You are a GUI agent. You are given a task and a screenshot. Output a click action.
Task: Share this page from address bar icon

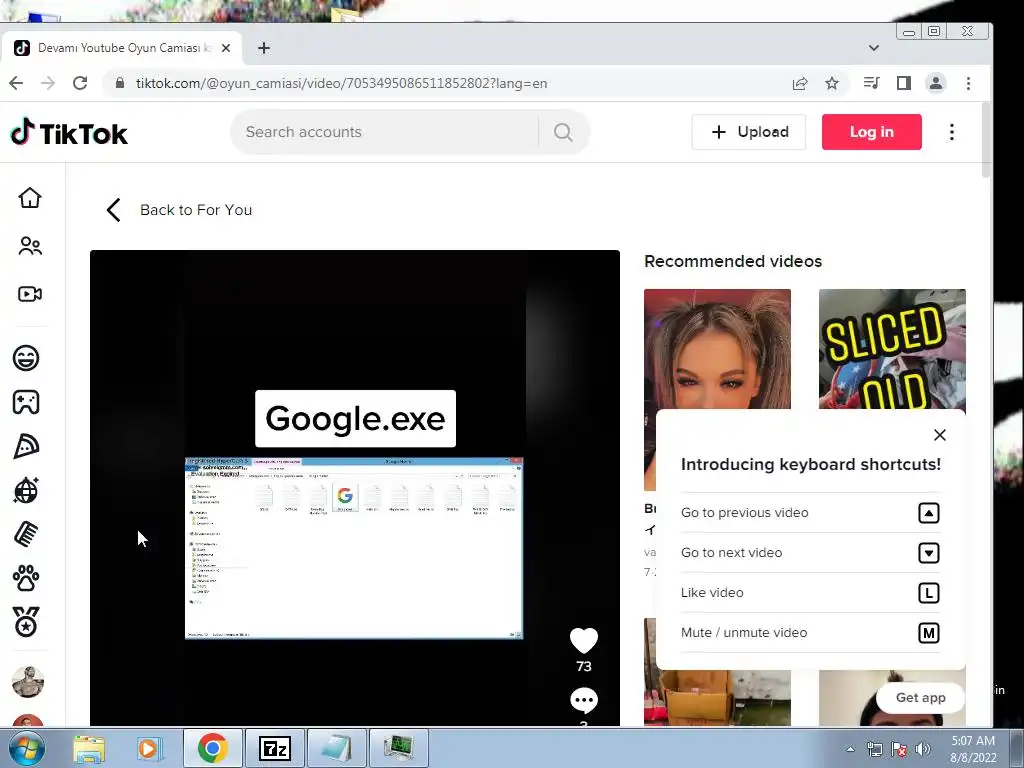(799, 83)
